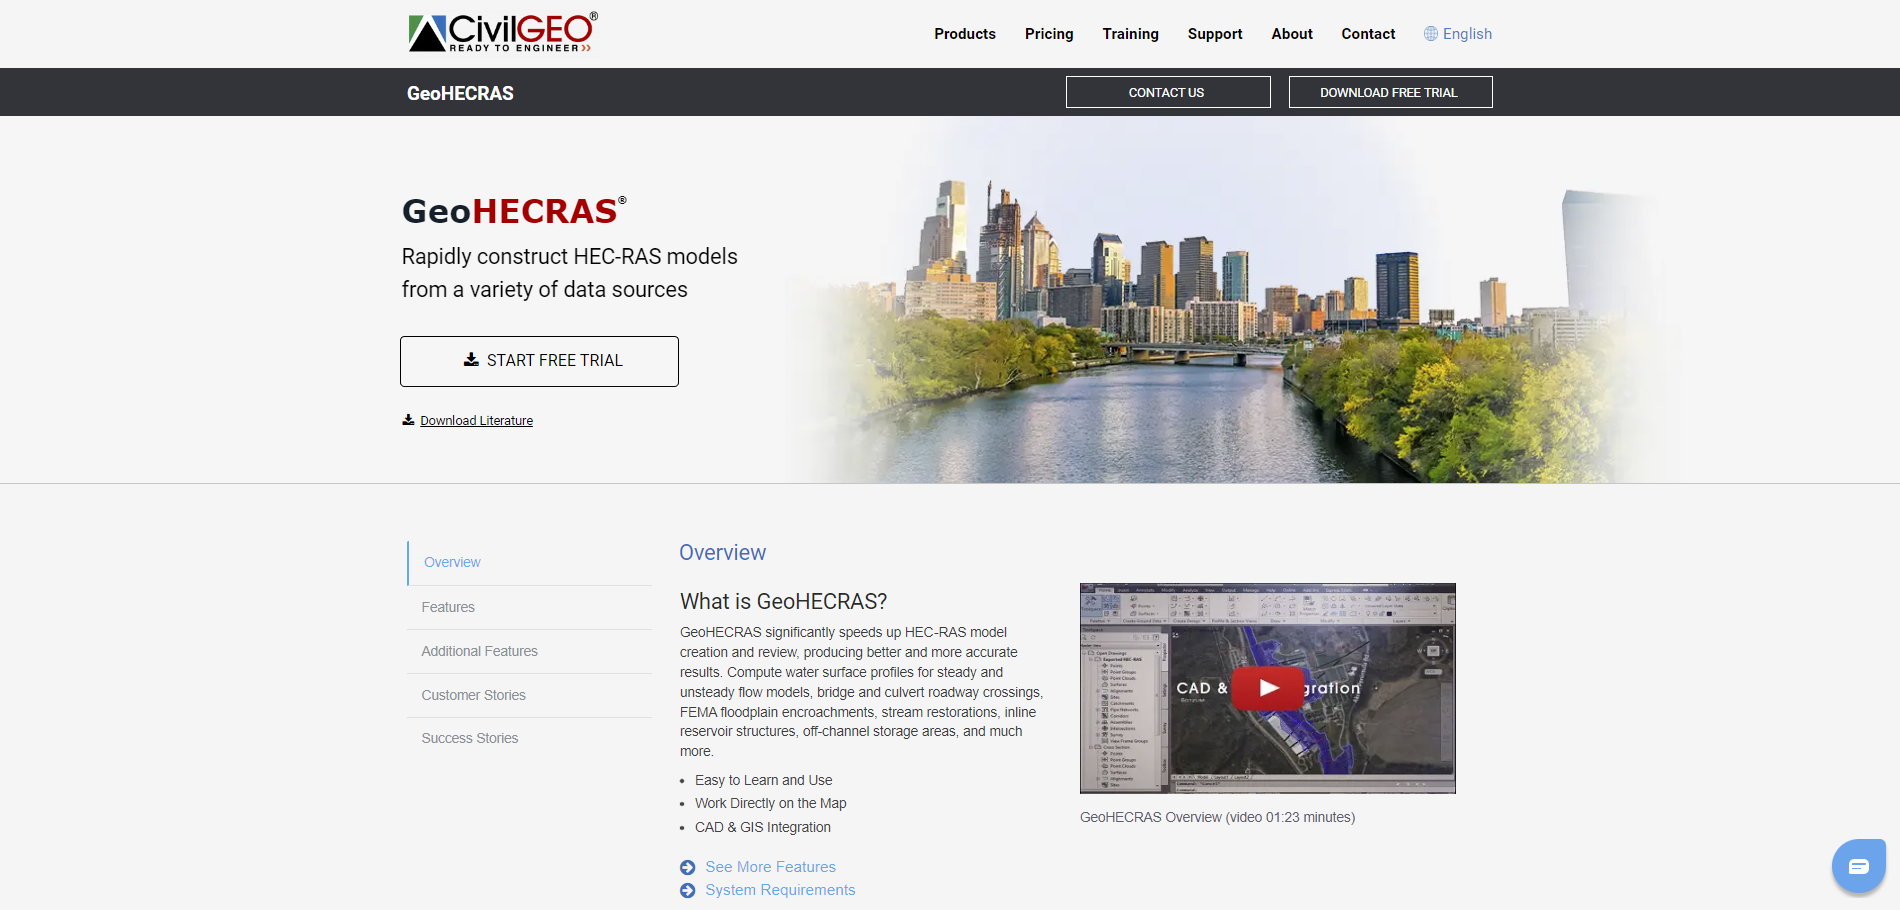Click the download icon beside Download Literature
The image size is (1900, 910).
(x=407, y=419)
